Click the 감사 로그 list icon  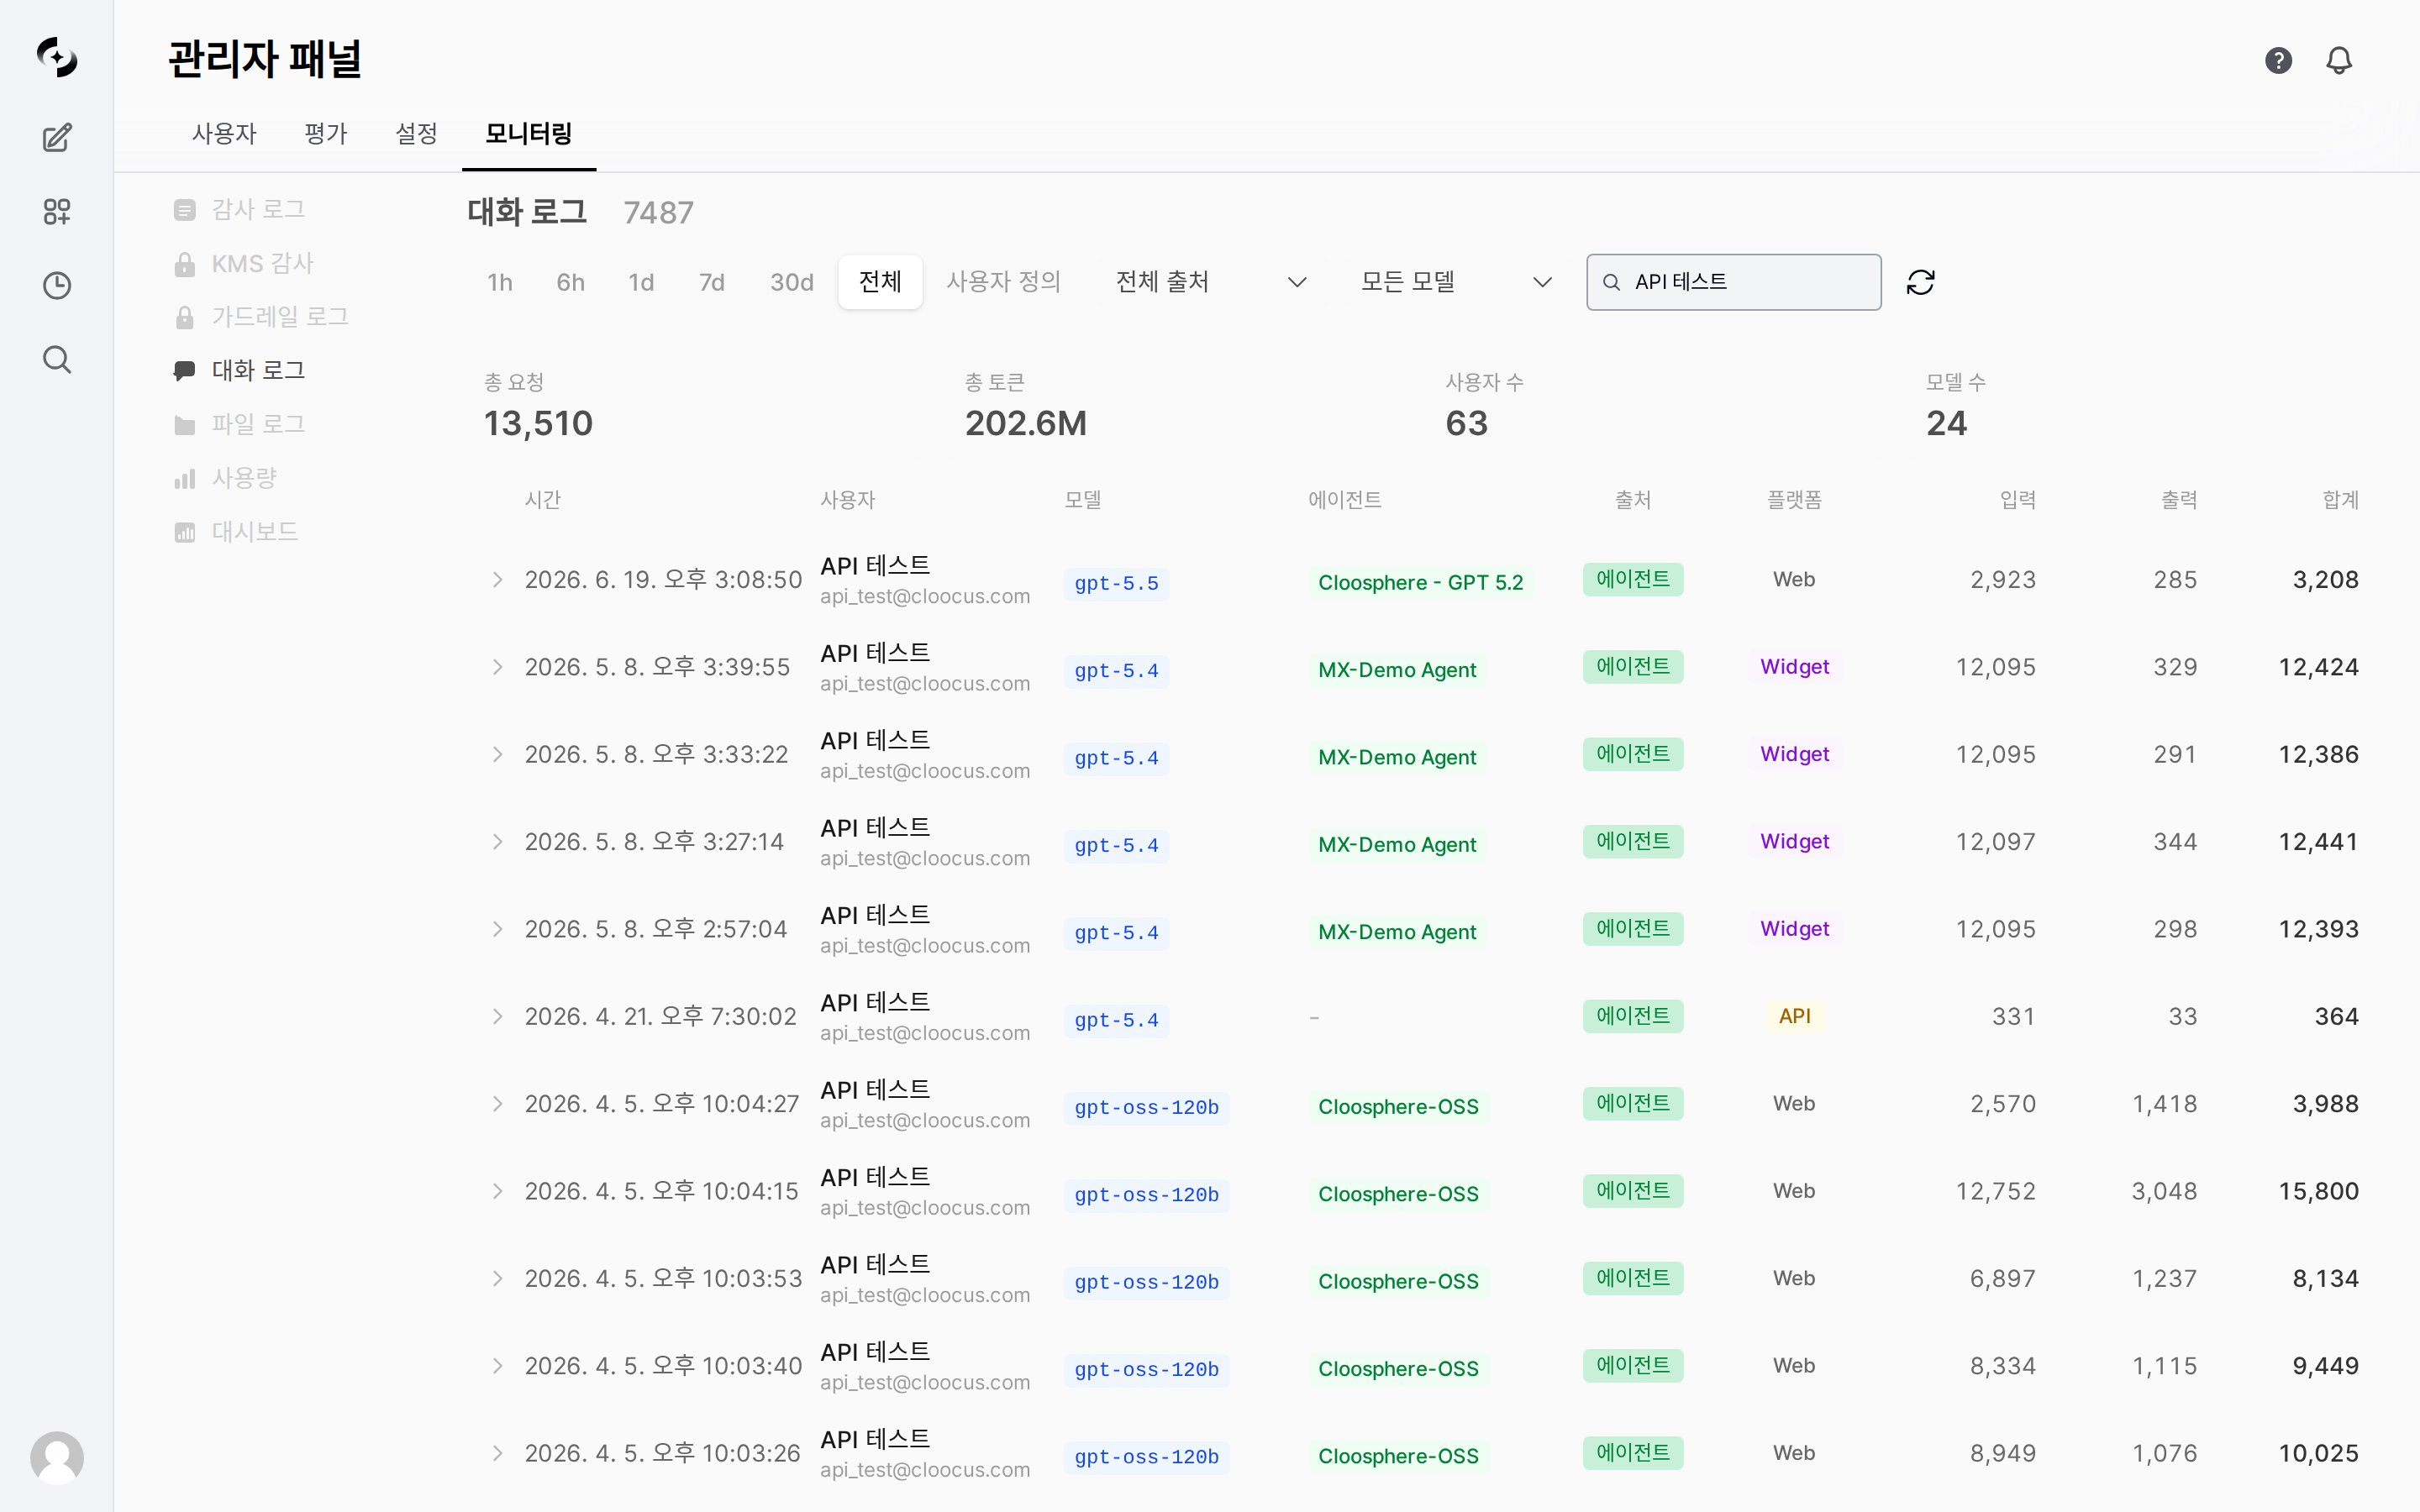coord(184,209)
